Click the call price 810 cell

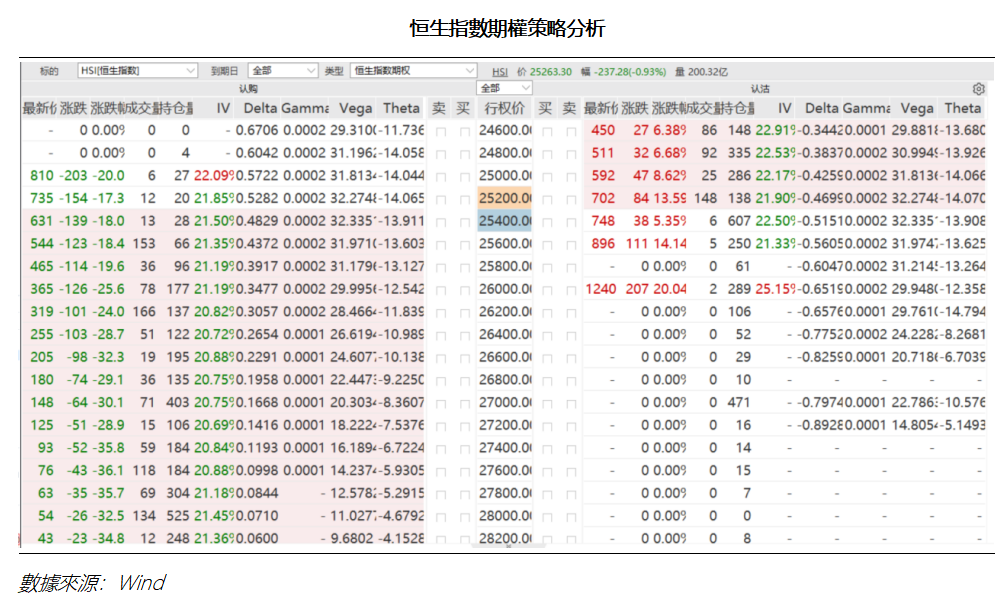(x=42, y=176)
